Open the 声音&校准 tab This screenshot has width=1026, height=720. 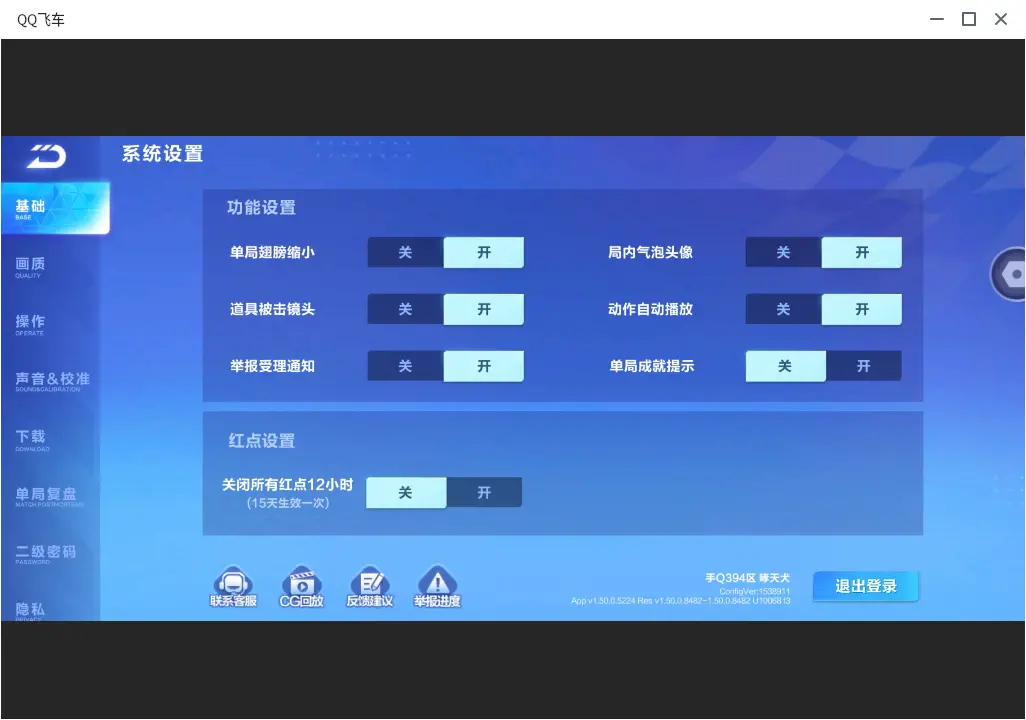(50, 382)
